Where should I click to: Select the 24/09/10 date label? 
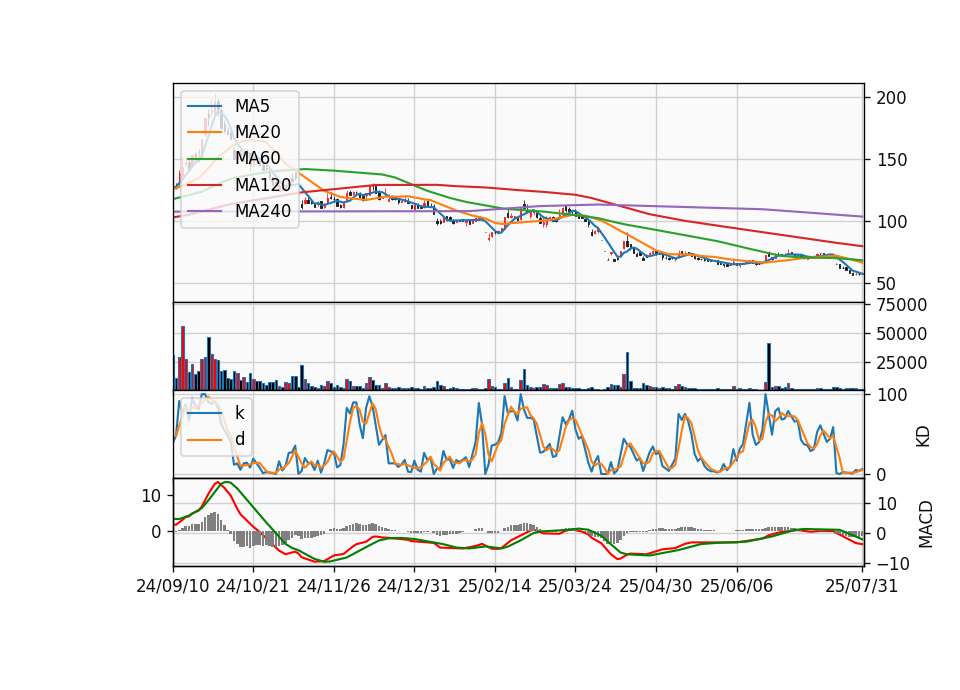pyautogui.click(x=173, y=586)
